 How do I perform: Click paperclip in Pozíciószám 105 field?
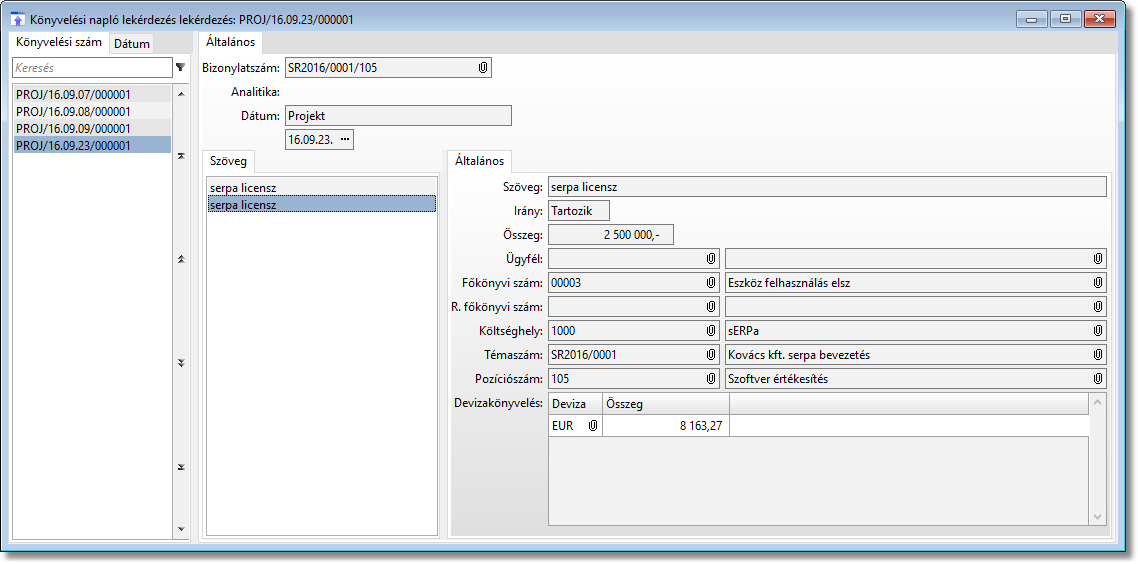[710, 379]
